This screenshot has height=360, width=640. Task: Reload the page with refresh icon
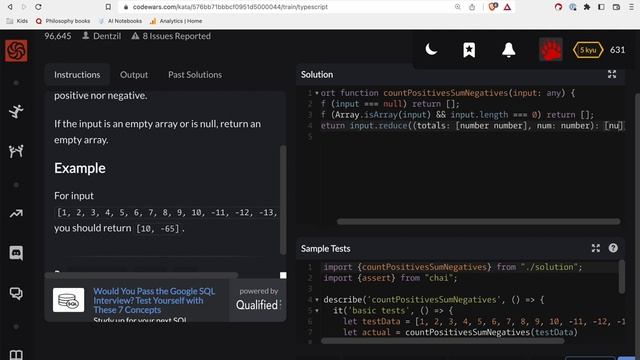pos(38,7)
